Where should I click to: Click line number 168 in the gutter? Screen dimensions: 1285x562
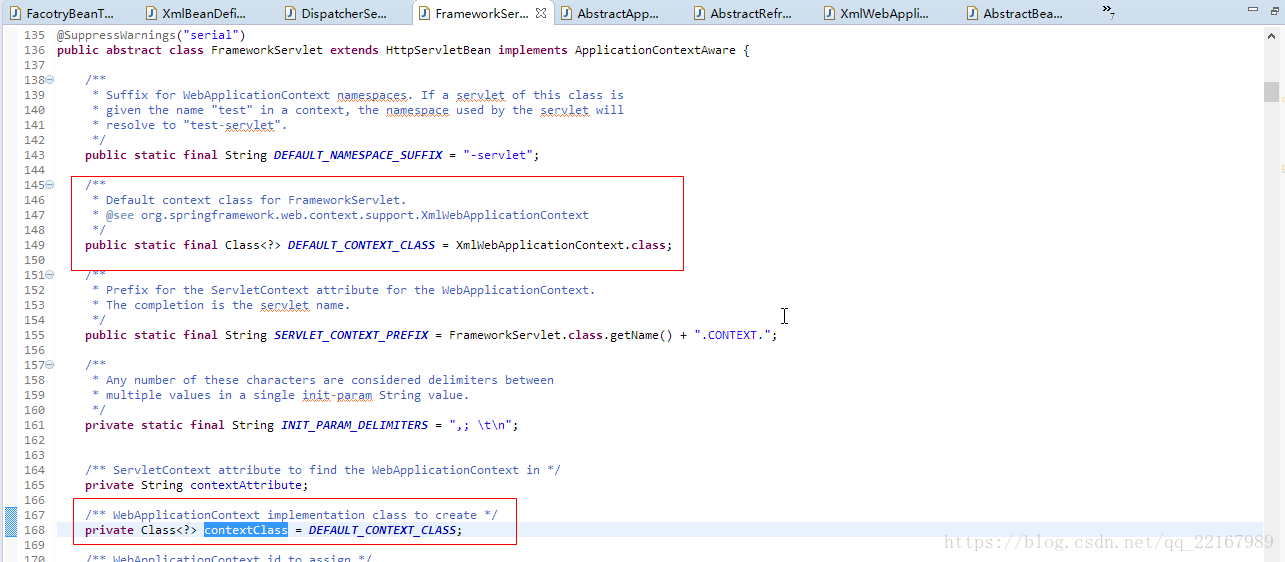coord(34,530)
